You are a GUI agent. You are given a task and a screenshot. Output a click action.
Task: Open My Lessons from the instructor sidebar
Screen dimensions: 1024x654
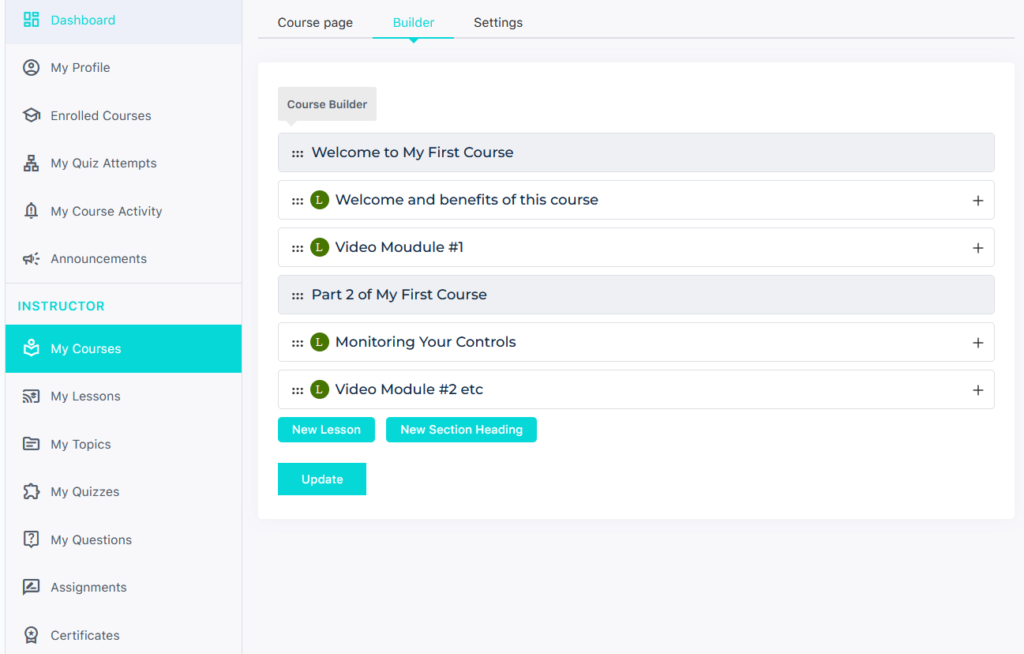[x=30, y=396]
